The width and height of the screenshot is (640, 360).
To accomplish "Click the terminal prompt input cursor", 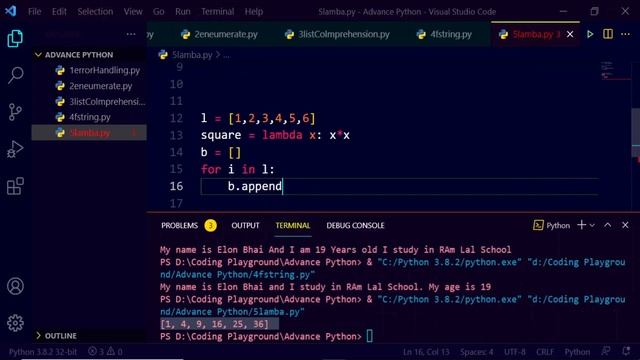I will tap(369, 336).
